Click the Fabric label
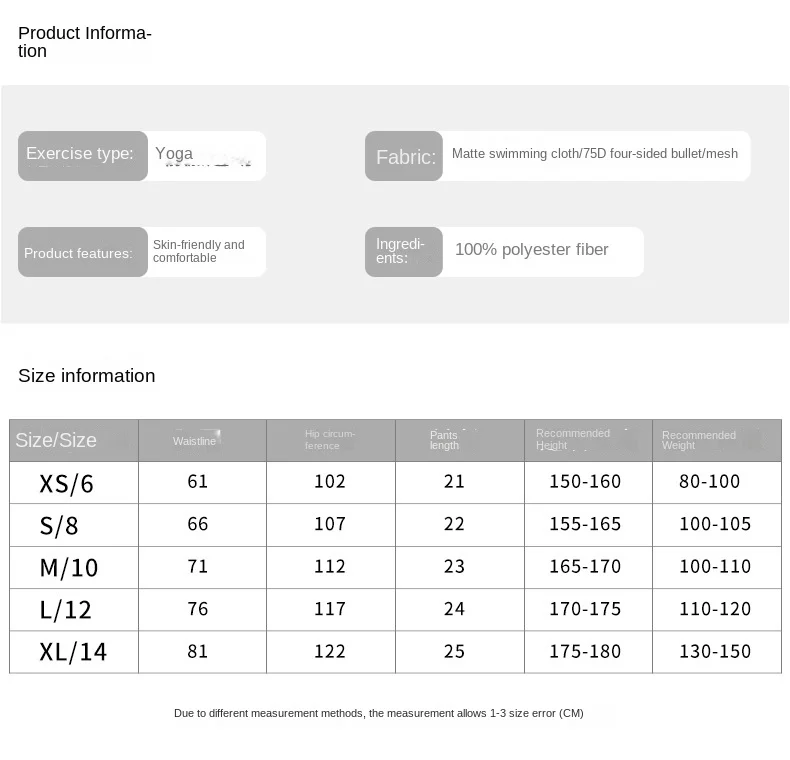The height and width of the screenshot is (760, 790). [x=405, y=157]
